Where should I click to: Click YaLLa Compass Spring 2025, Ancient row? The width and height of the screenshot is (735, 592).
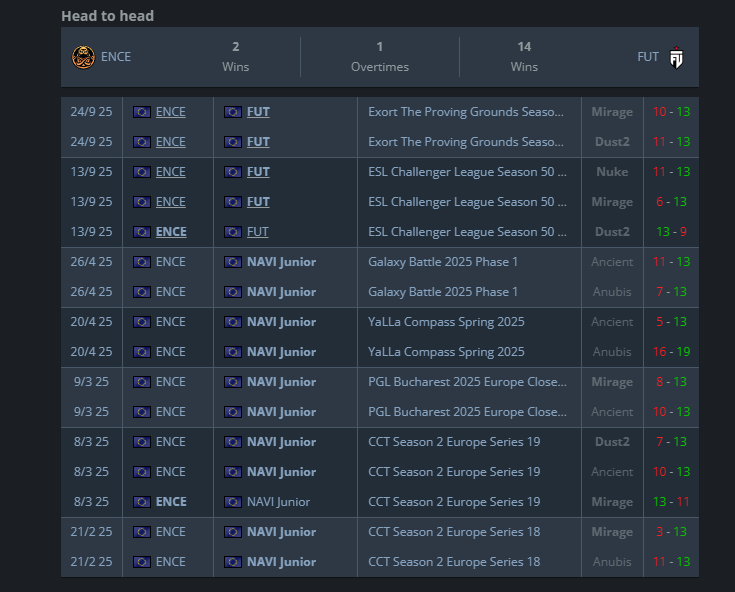click(x=446, y=322)
